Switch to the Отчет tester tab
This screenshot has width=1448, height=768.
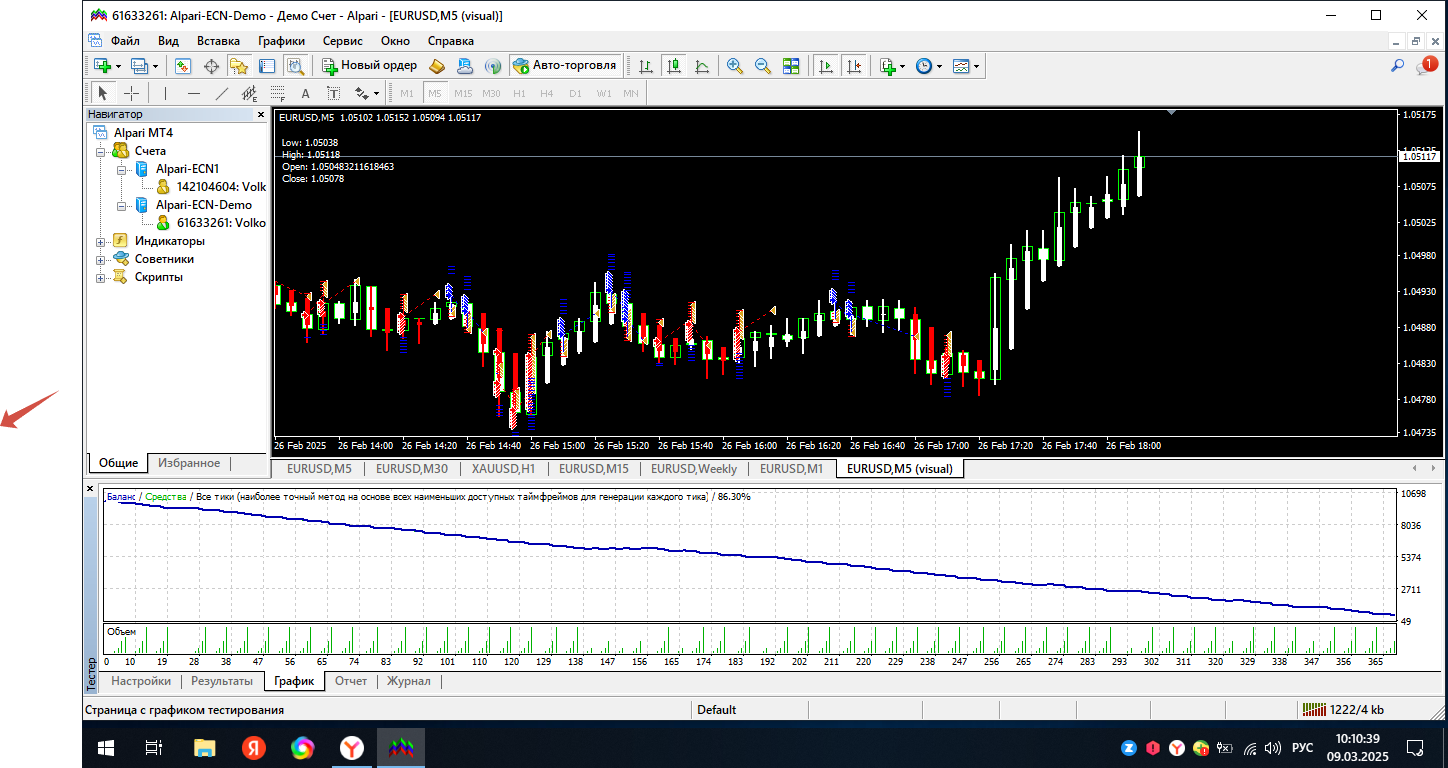click(351, 681)
